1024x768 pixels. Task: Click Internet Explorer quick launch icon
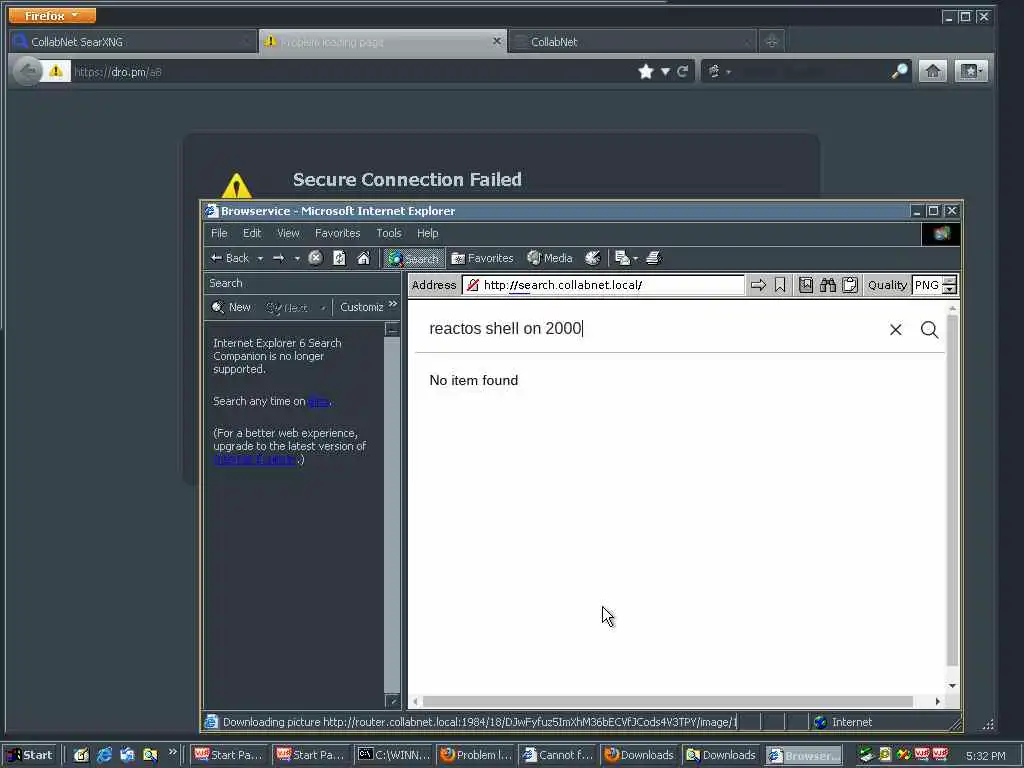(x=104, y=755)
